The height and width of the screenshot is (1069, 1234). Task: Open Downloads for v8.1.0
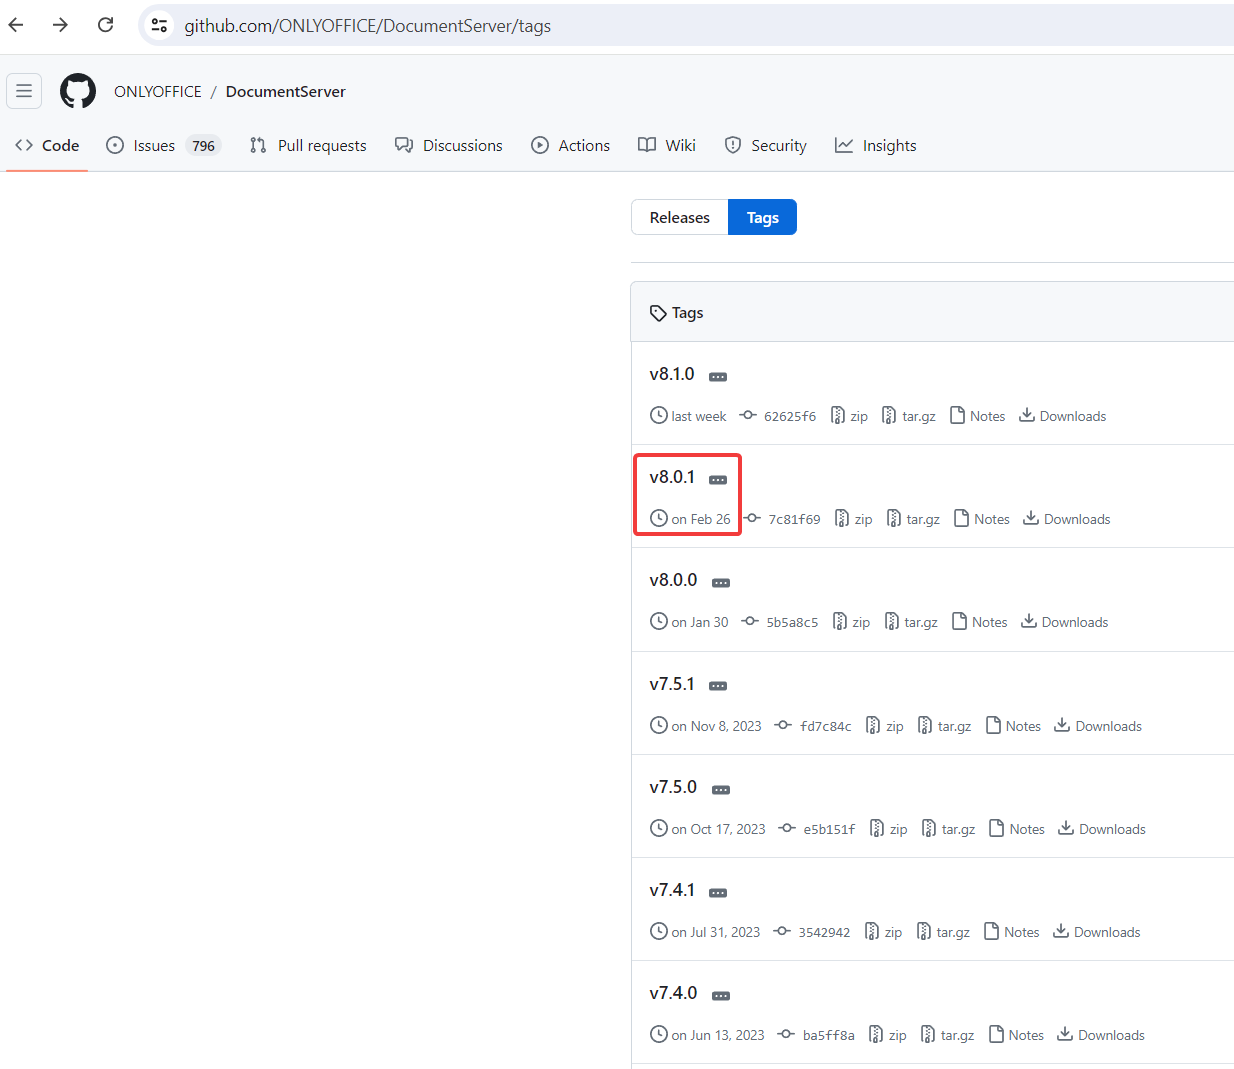pos(1062,416)
